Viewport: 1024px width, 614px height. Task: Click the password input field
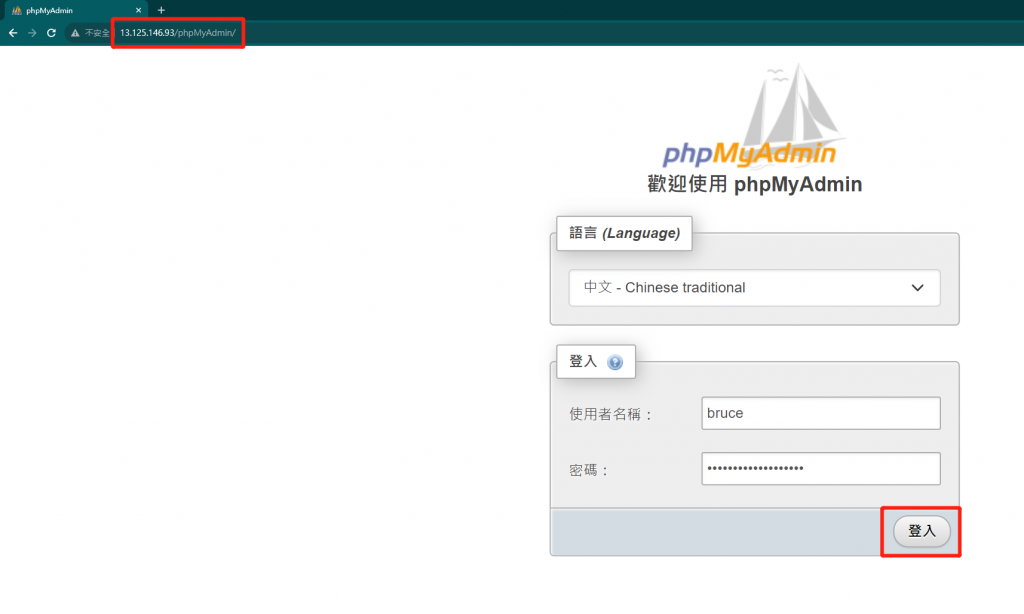tap(821, 468)
